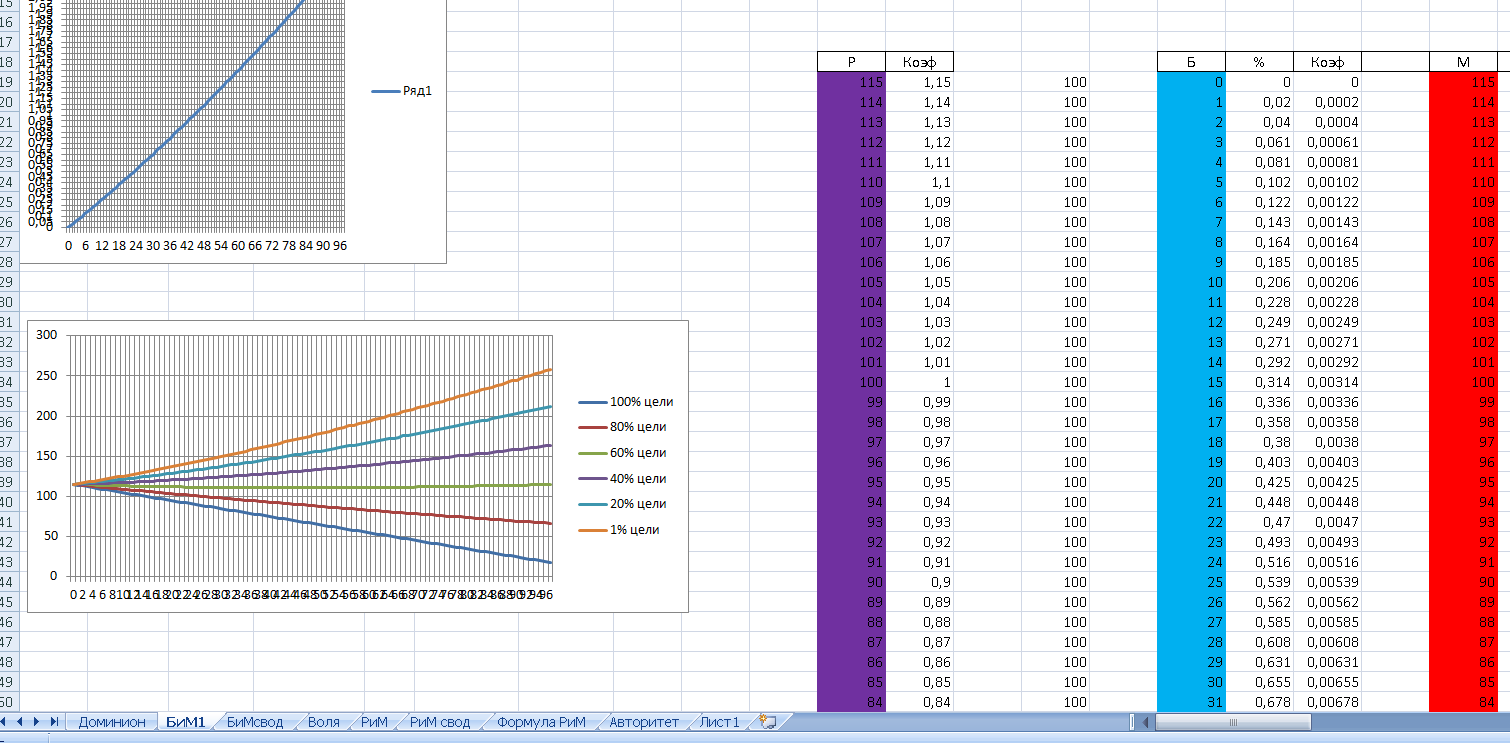The image size is (1510, 743).
Task: Click the insert new worksheet icon
Action: click(768, 722)
